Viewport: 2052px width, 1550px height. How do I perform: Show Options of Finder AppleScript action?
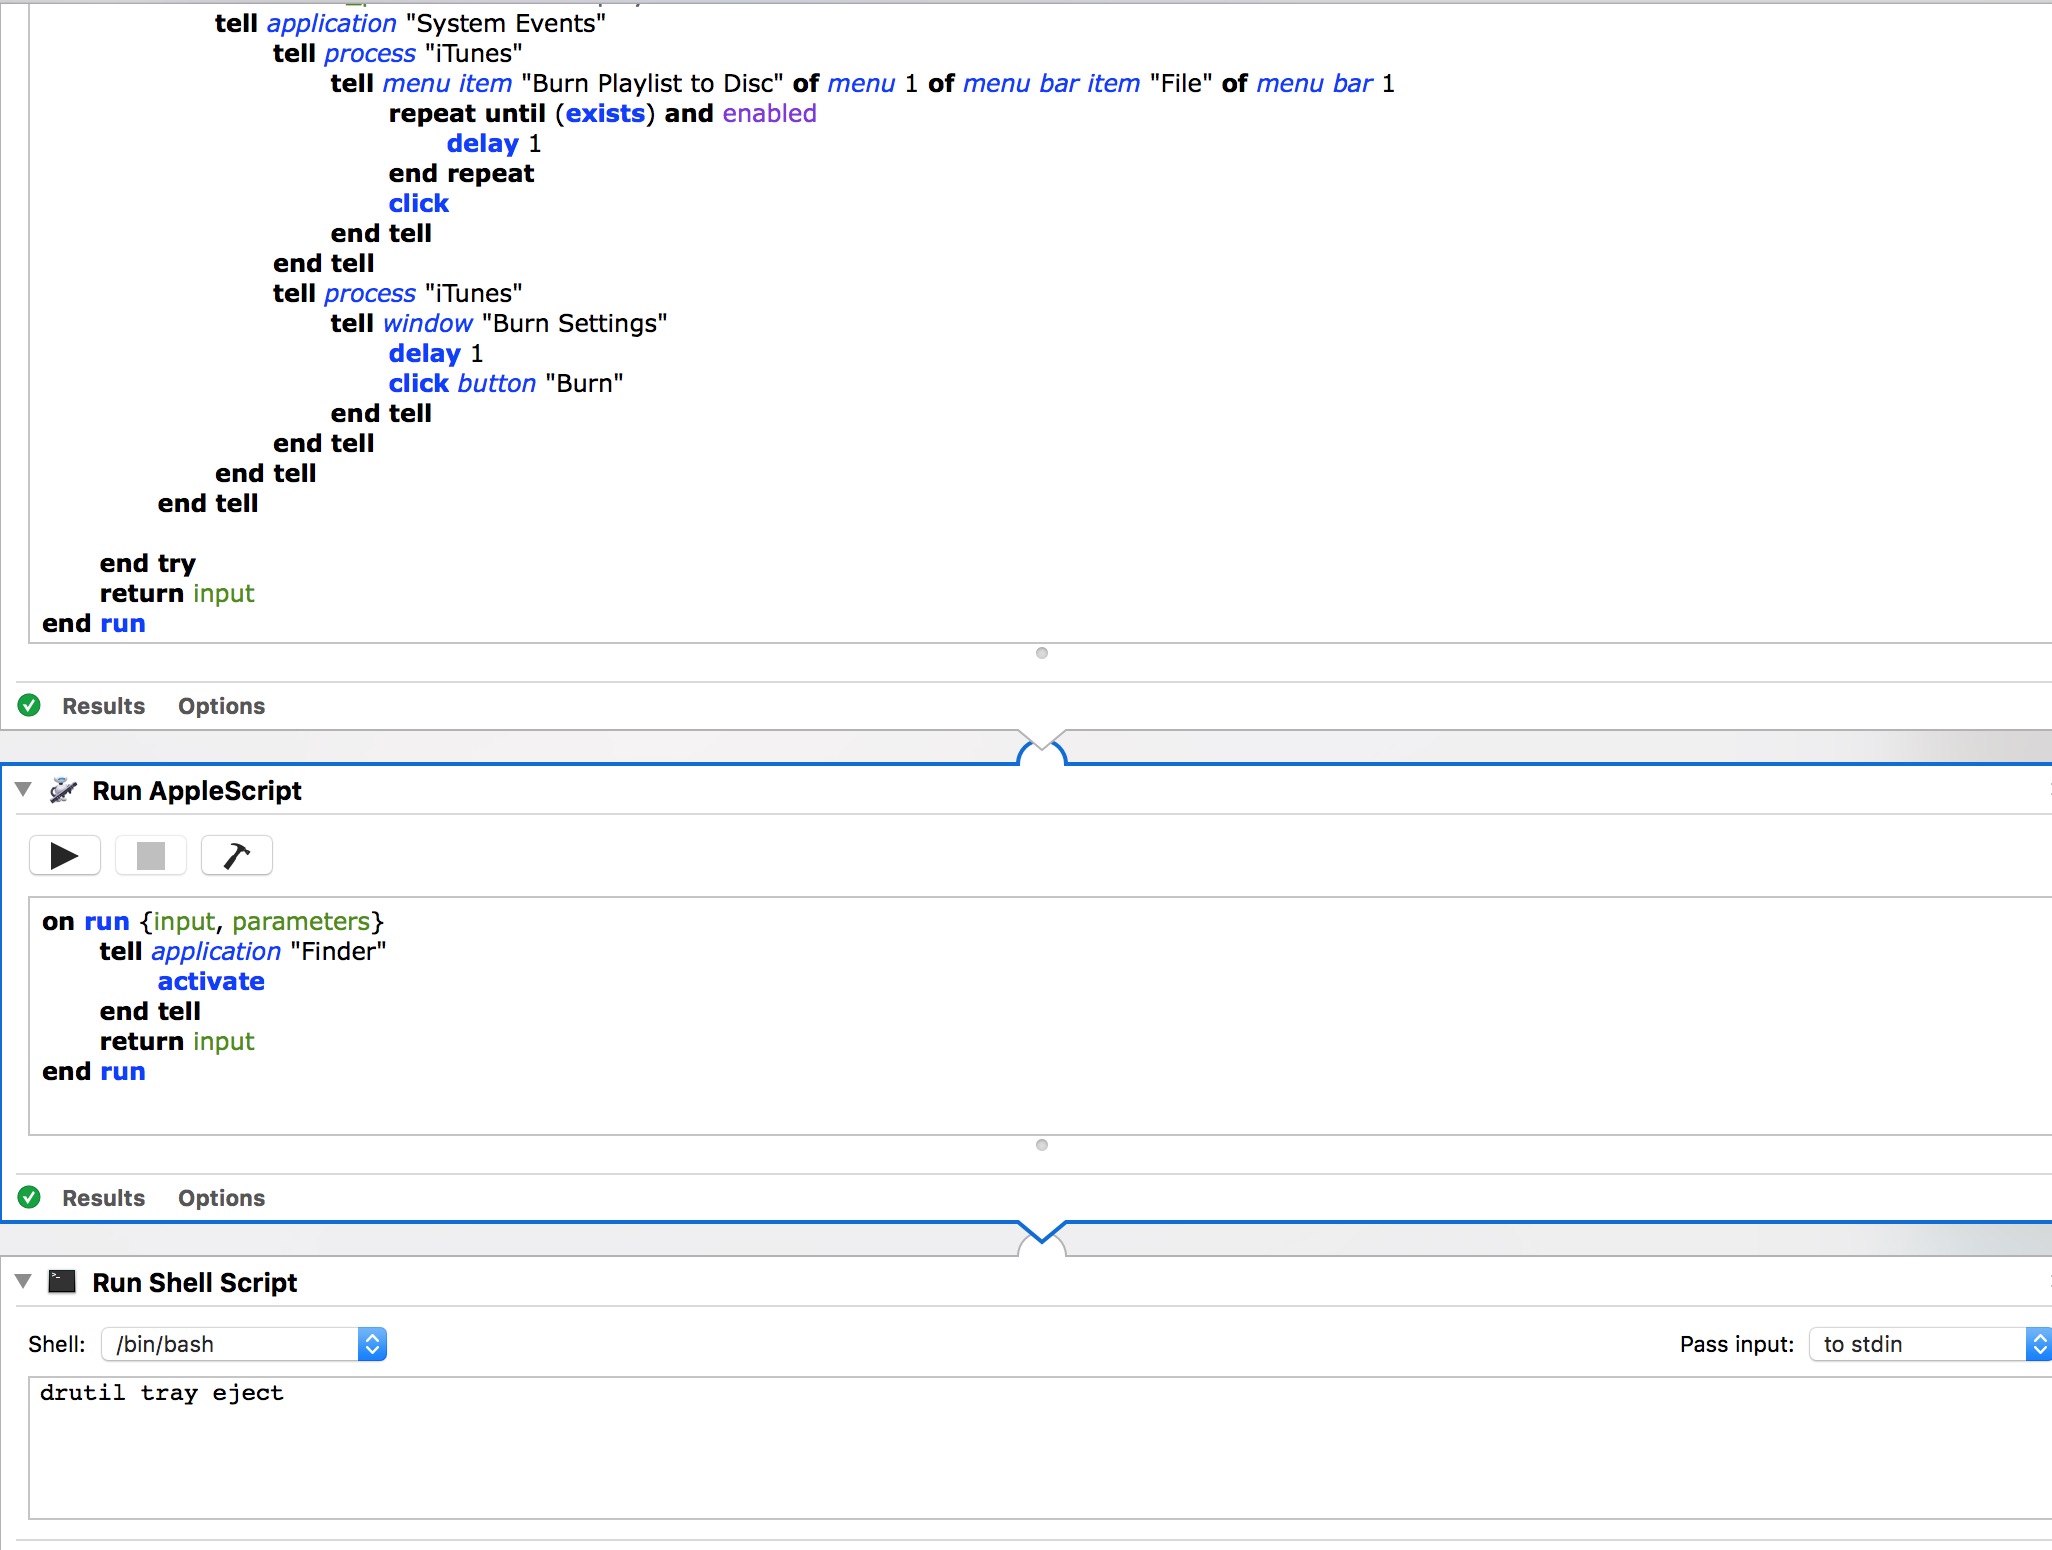tap(221, 1198)
